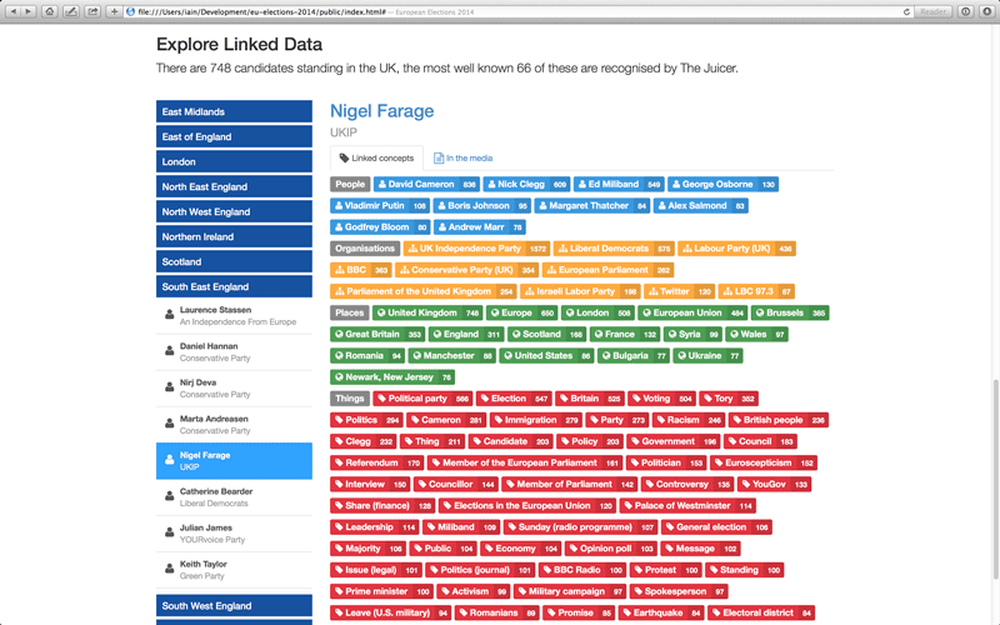Open the Godfrey Bloom person tag
The width and height of the screenshot is (1000, 625).
coord(380,227)
